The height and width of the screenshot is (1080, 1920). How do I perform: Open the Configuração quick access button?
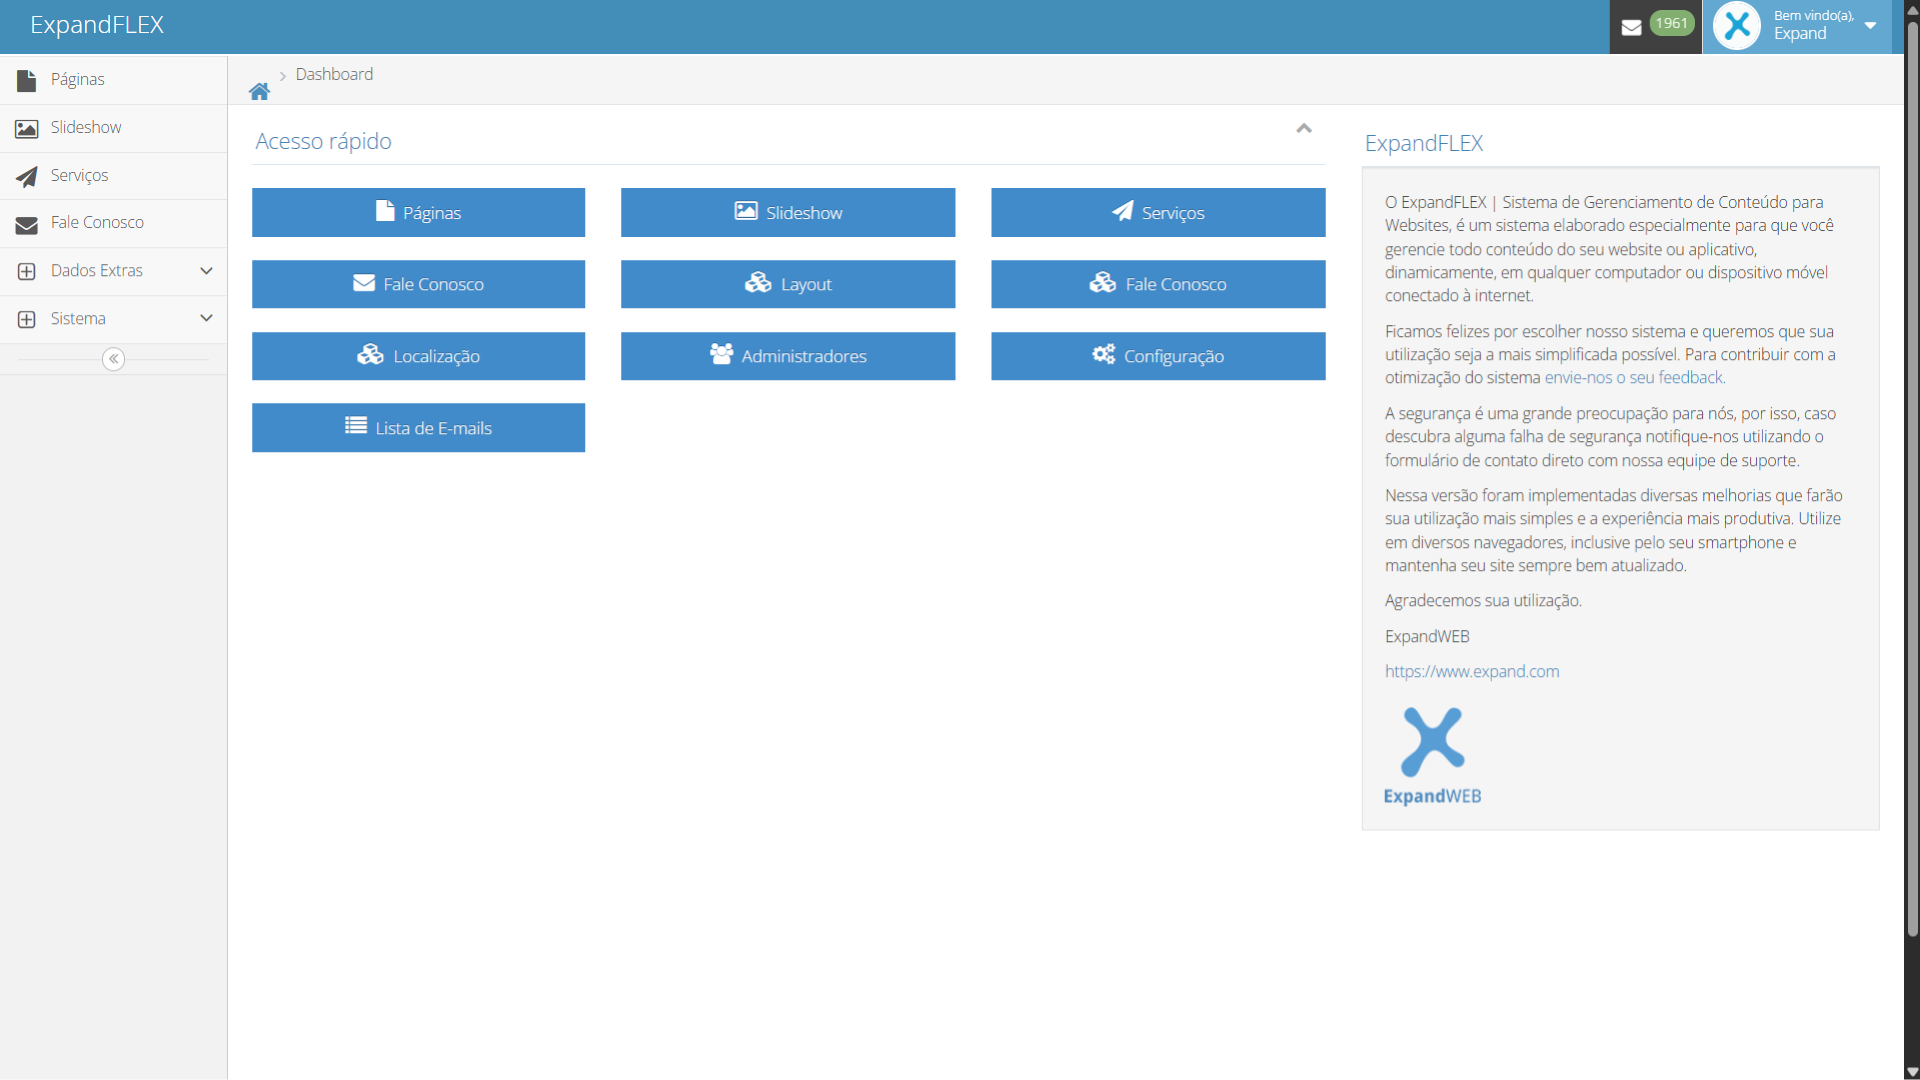[x=1158, y=356]
